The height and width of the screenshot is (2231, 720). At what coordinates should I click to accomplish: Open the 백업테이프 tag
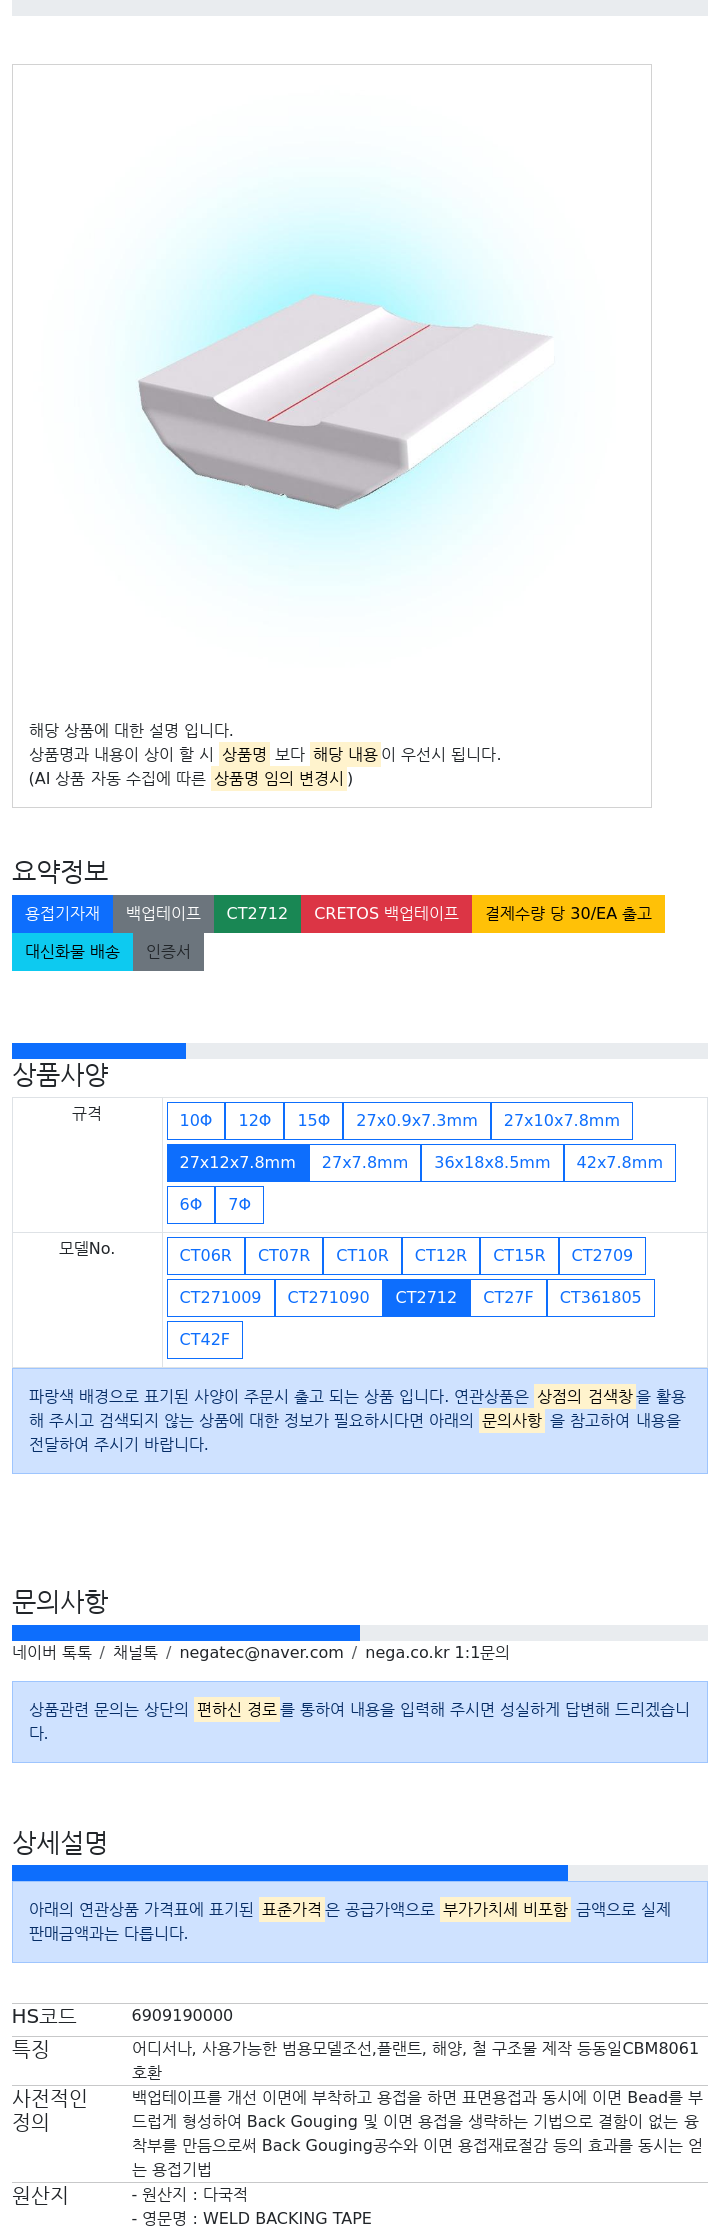(163, 914)
